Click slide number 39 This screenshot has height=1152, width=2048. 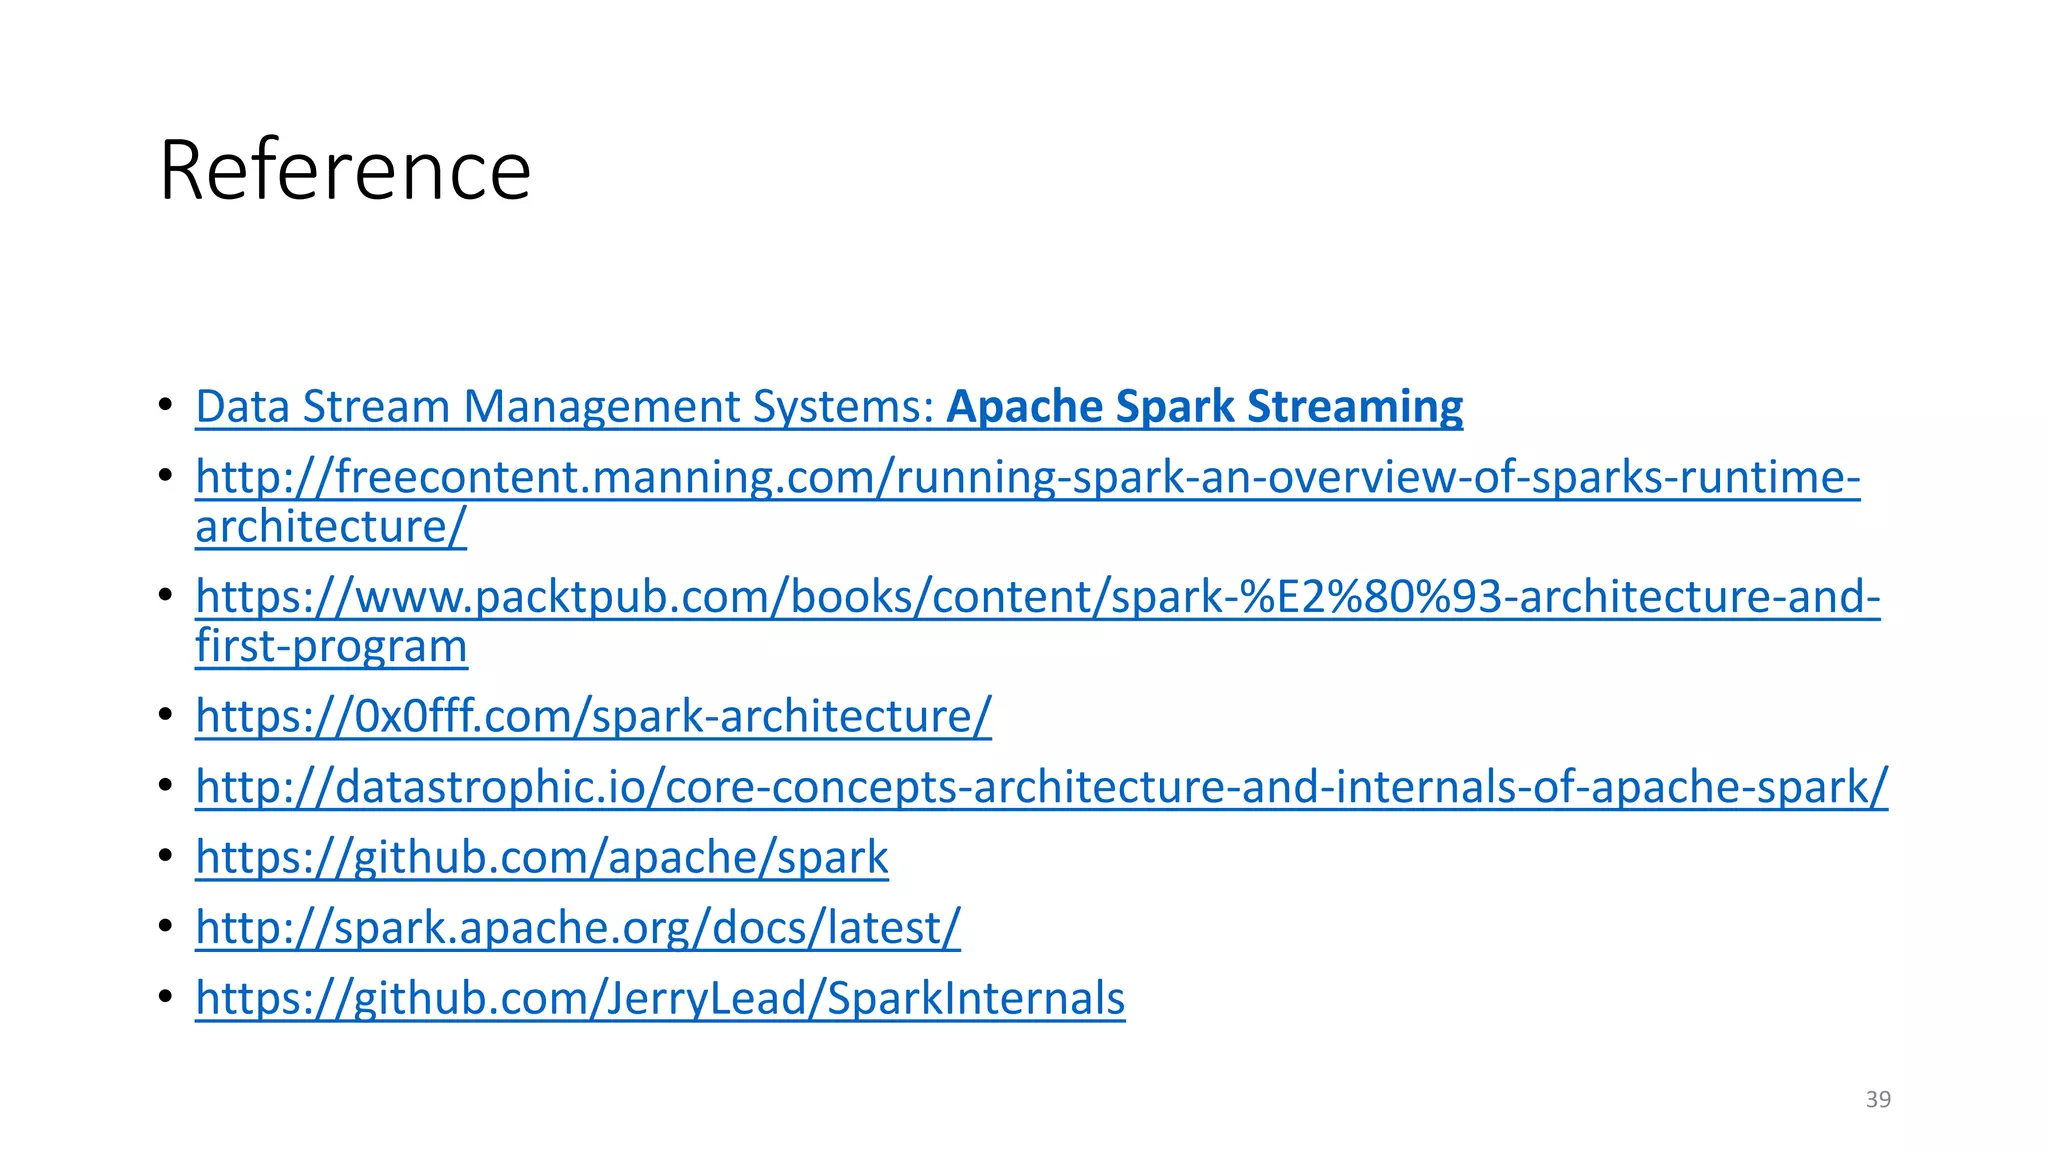click(1878, 1099)
